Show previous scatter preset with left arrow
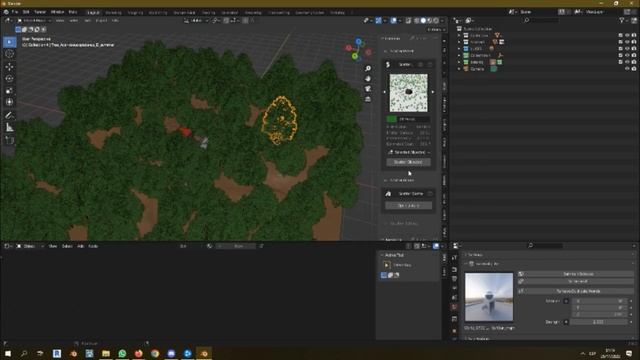Viewport: 640px width, 360px height. (x=384, y=92)
